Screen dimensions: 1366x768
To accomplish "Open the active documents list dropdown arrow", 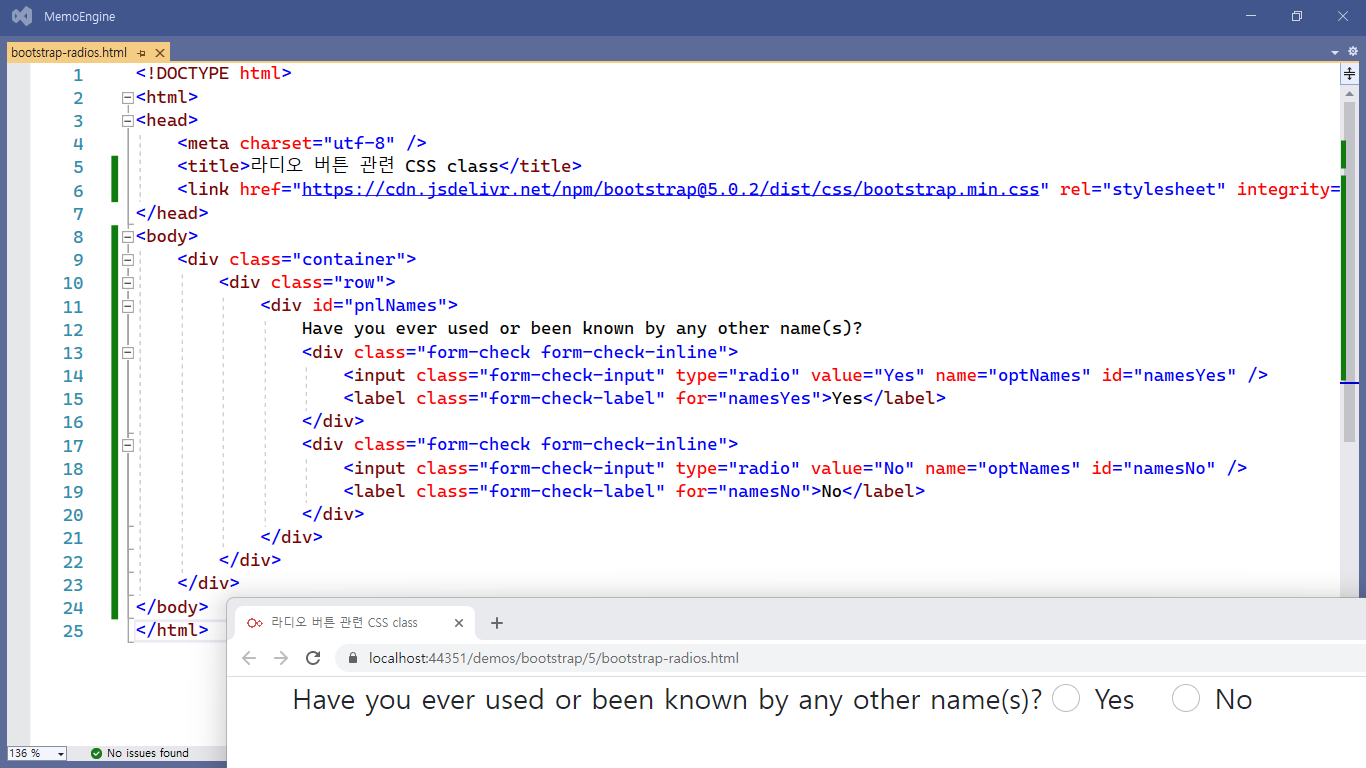I will click(1335, 52).
